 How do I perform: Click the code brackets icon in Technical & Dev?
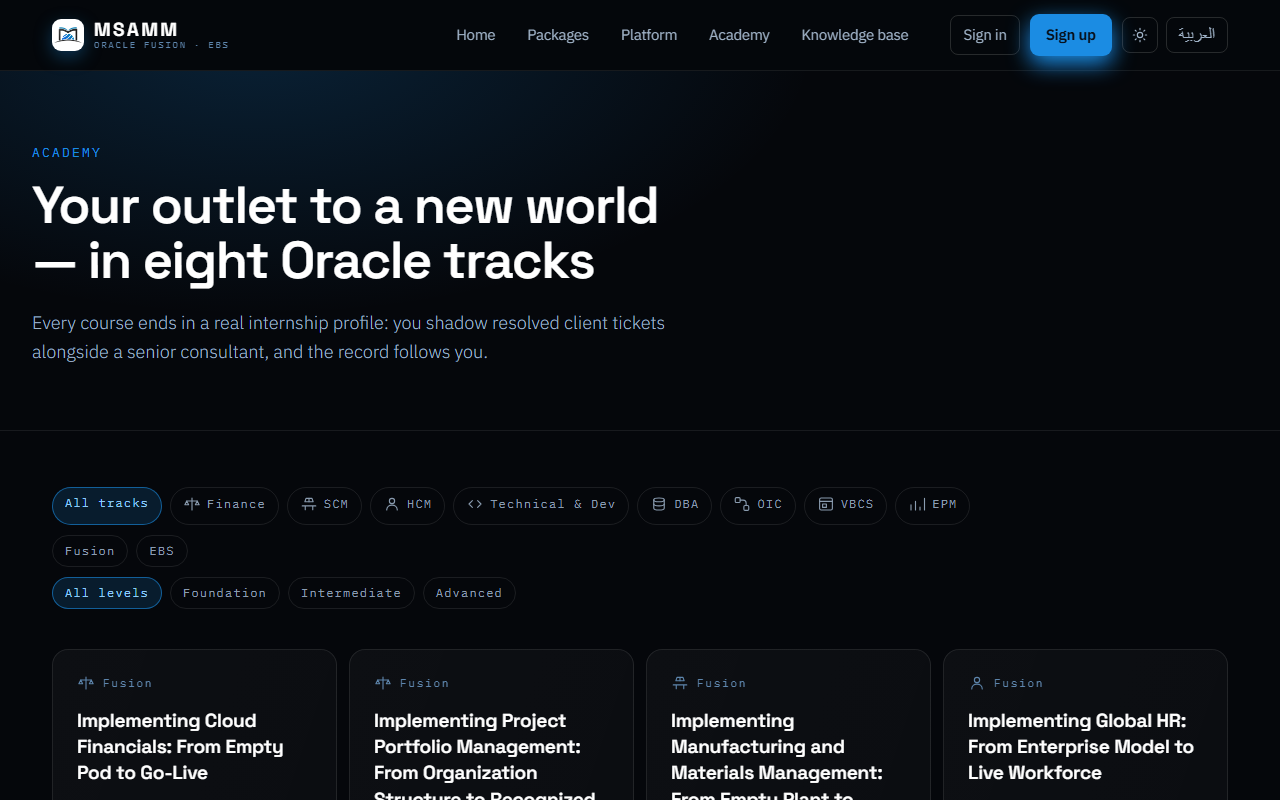(x=475, y=505)
